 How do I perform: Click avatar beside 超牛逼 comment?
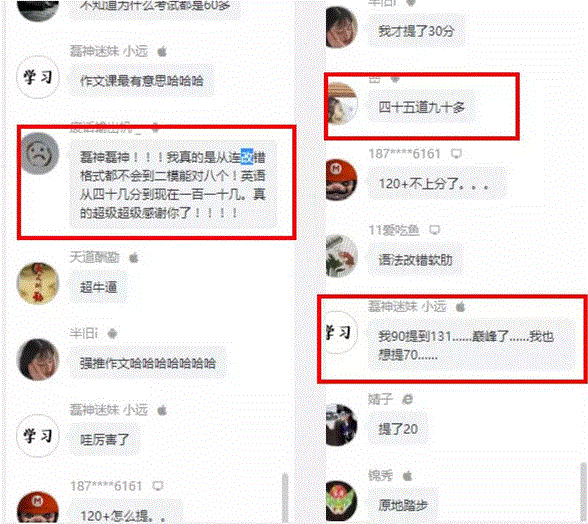coord(38,284)
